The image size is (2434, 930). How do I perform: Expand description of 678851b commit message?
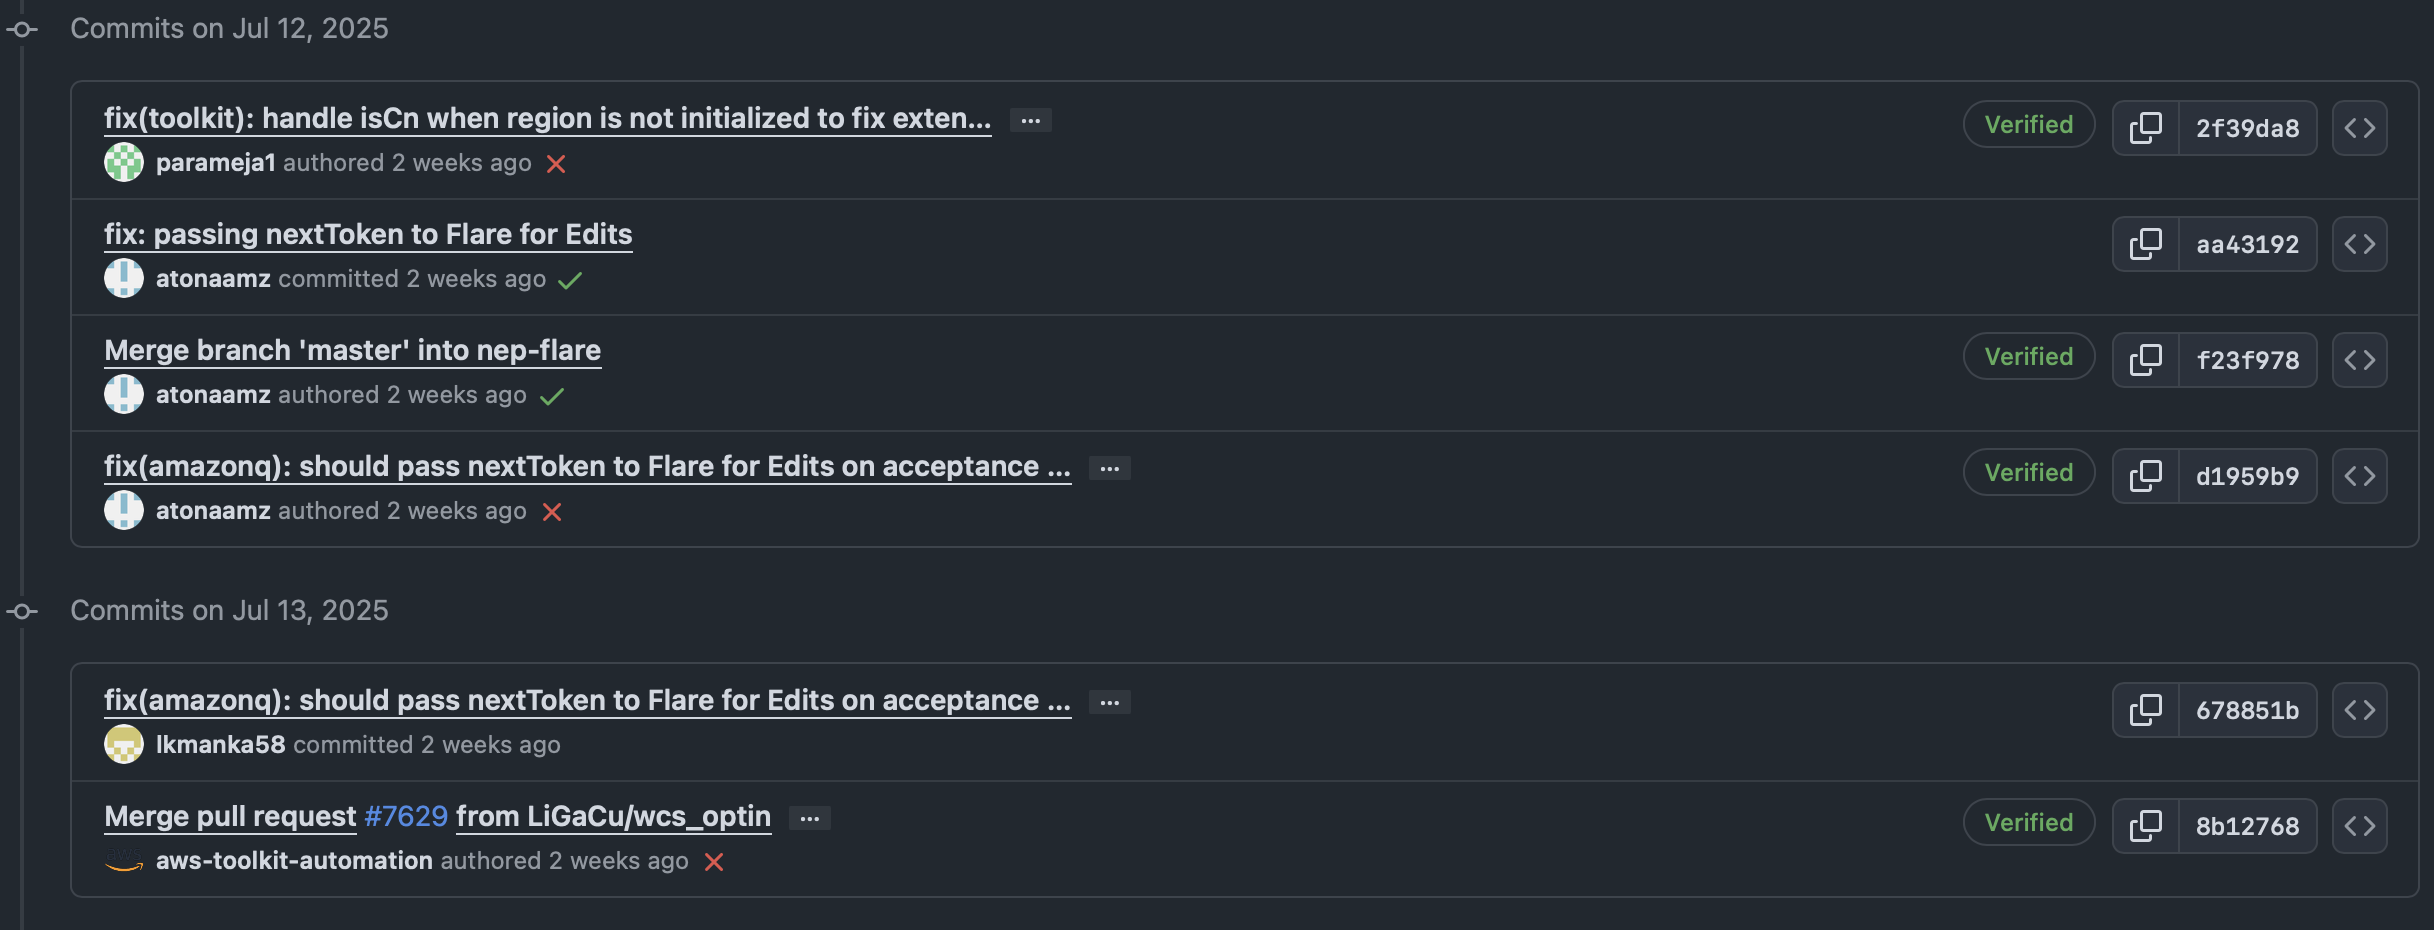(1109, 702)
